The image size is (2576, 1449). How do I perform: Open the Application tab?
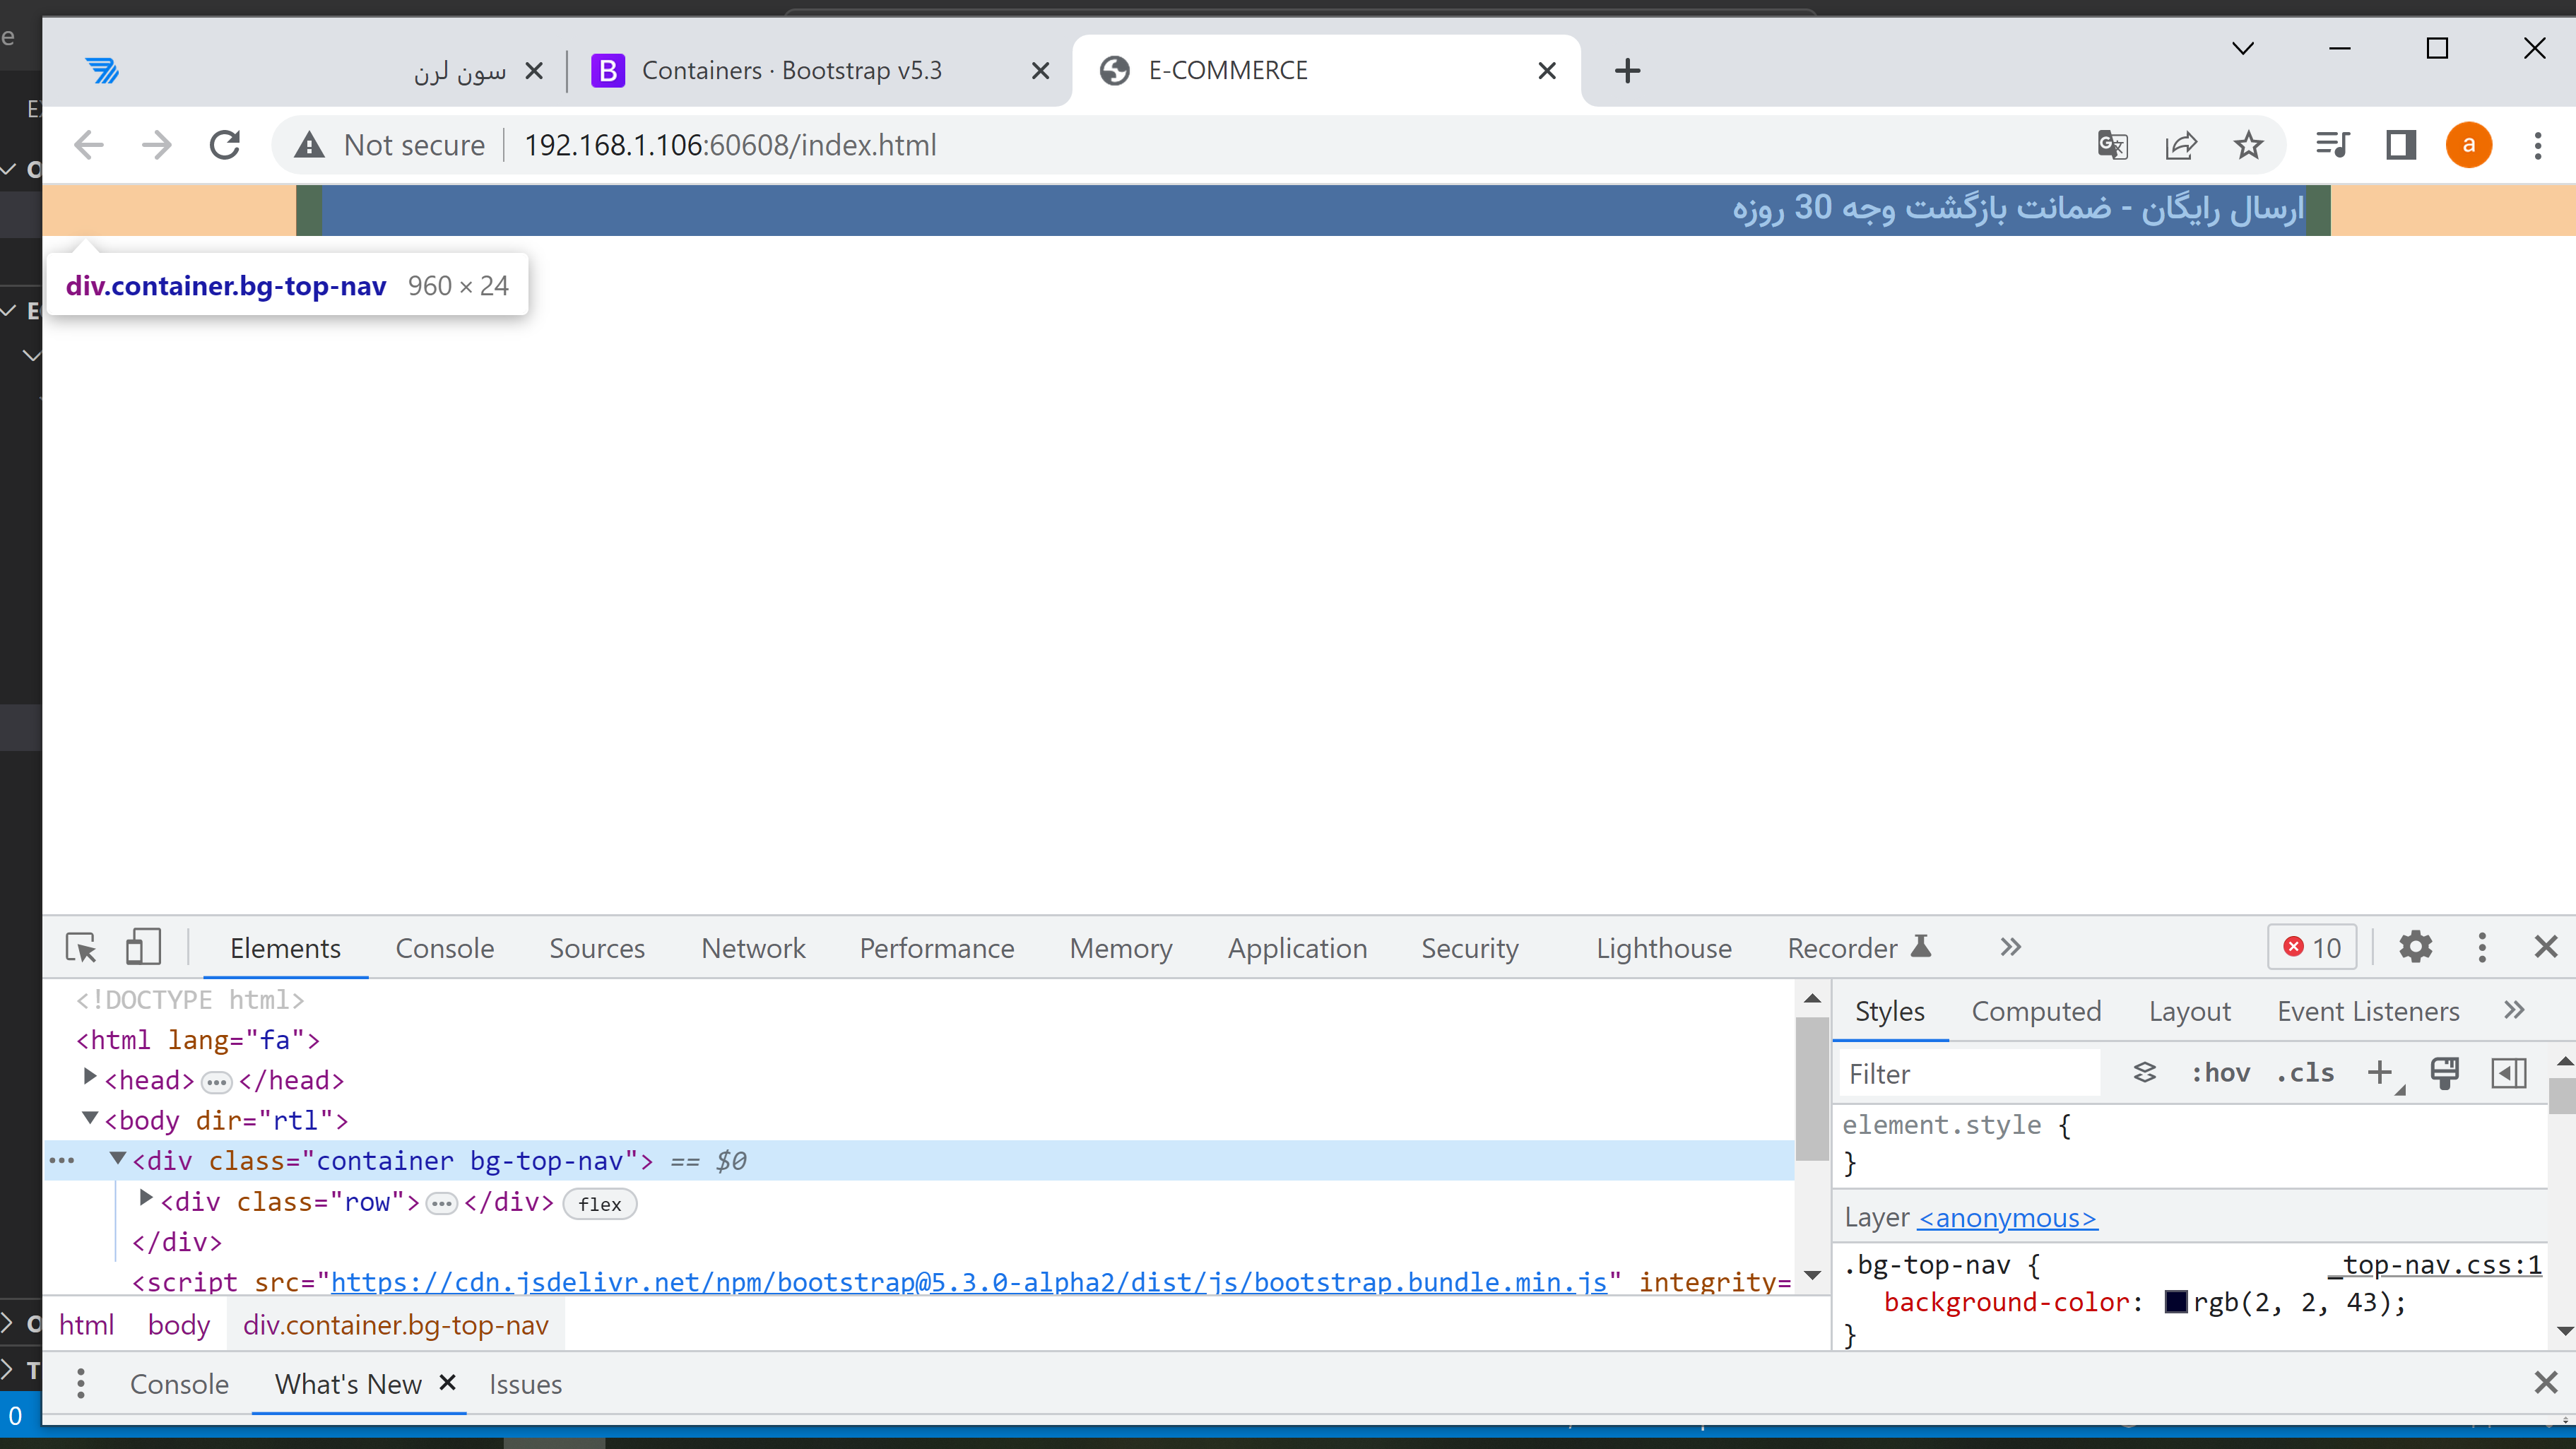tap(1297, 947)
